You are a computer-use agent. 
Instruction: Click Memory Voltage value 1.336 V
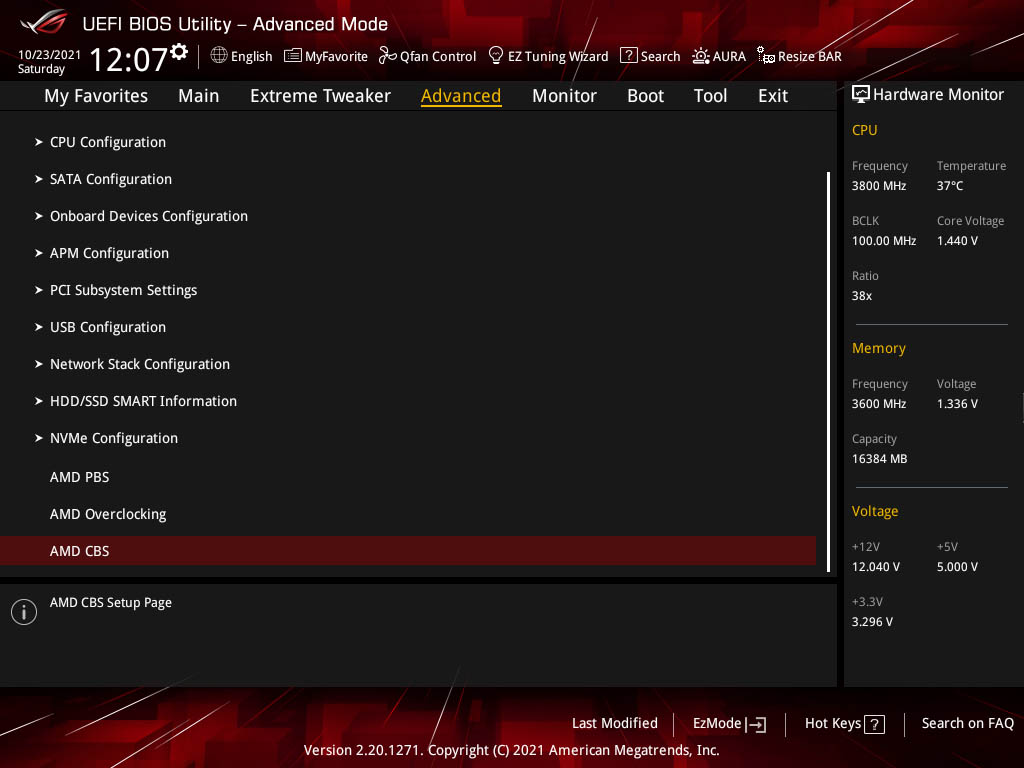click(957, 404)
